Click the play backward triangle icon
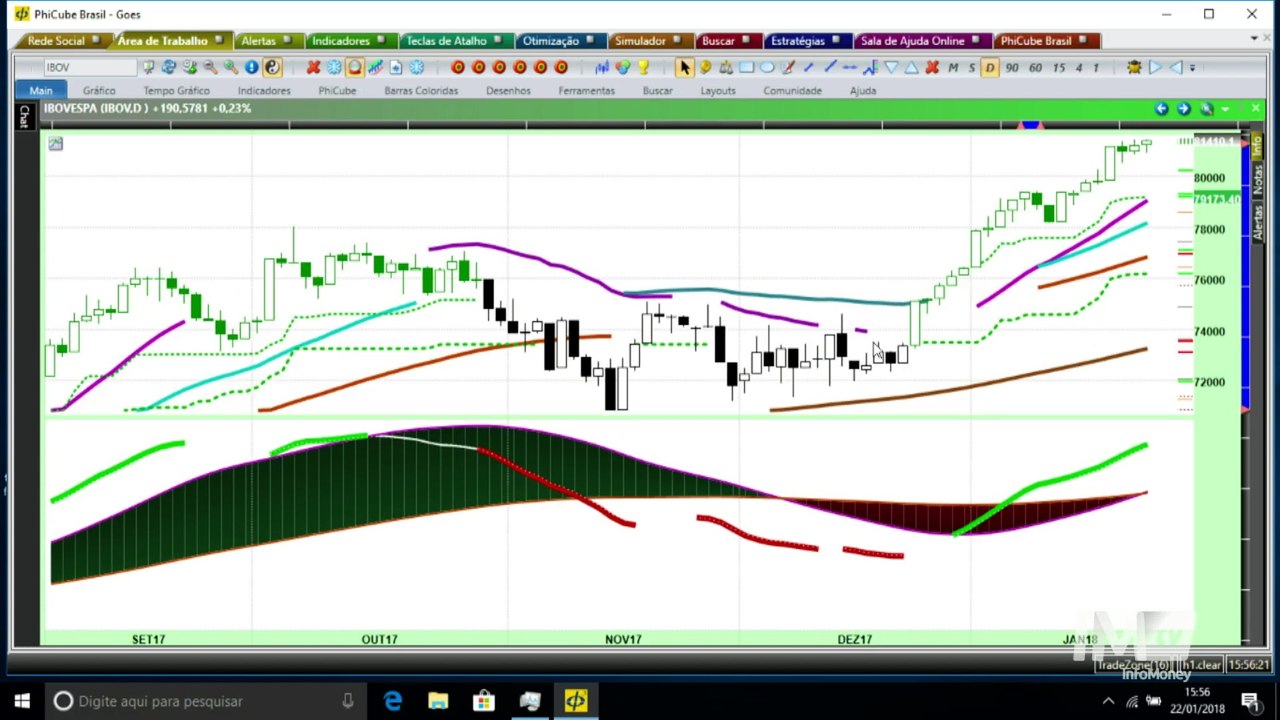1280x720 pixels. [x=1176, y=67]
